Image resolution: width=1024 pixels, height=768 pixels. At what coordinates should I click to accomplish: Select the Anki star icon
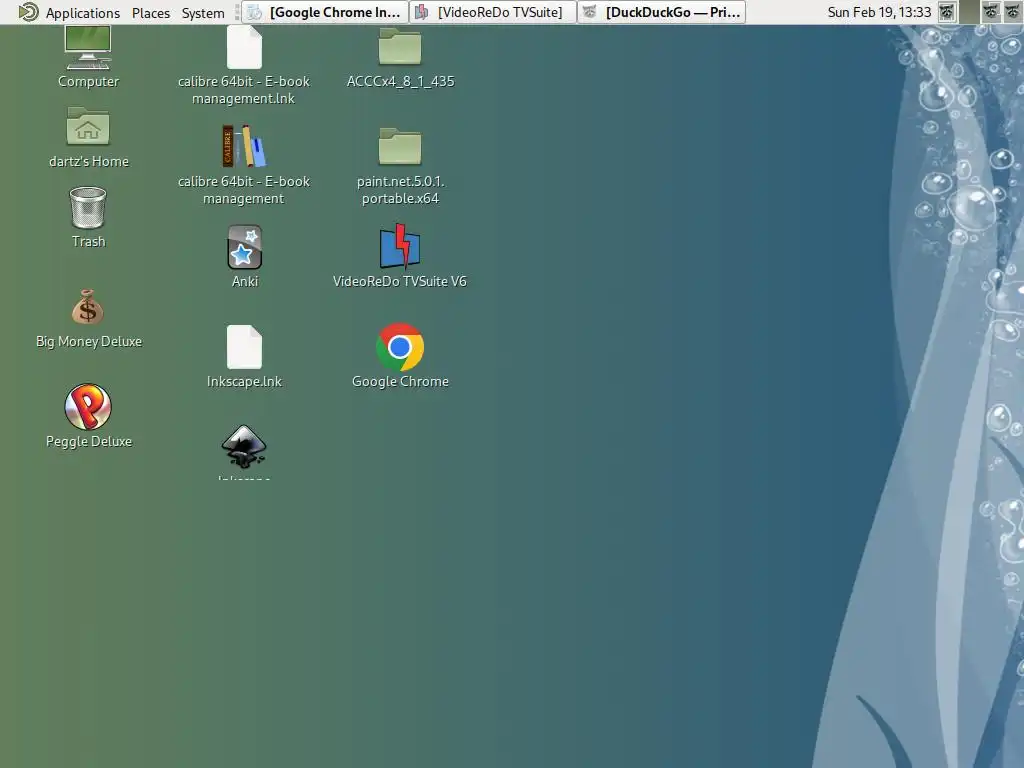click(x=245, y=247)
